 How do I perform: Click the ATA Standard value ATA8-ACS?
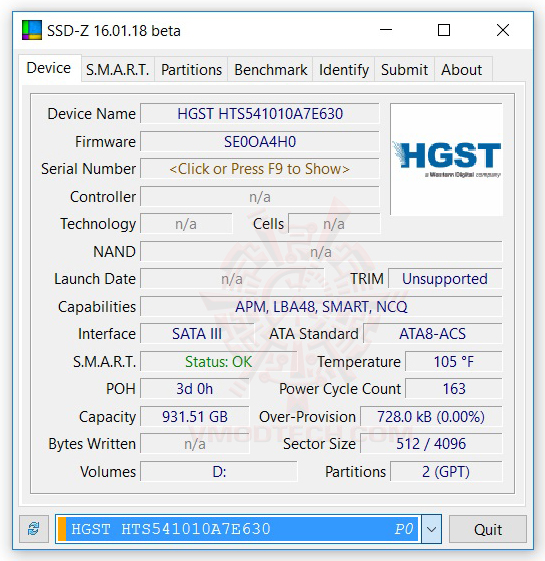point(433,334)
